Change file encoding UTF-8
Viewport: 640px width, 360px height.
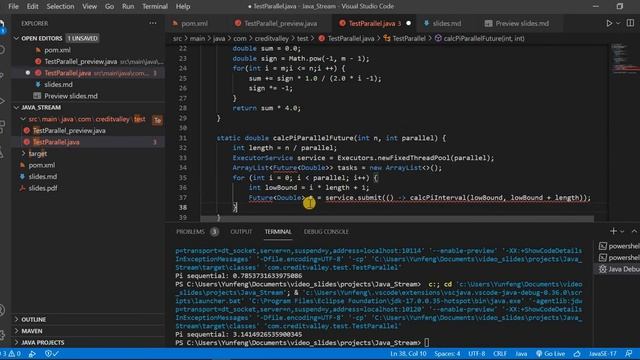[x=477, y=354]
